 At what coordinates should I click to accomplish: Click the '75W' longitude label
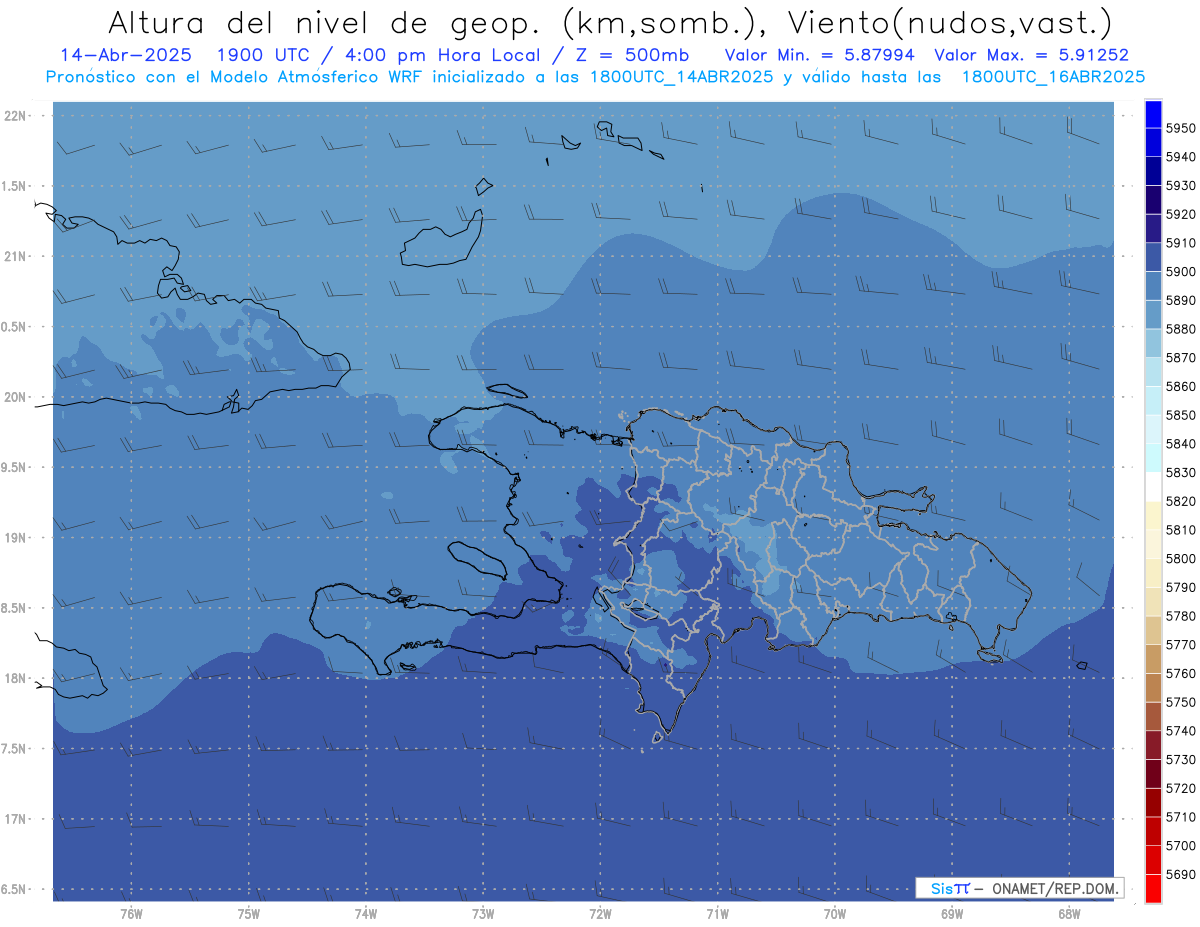pyautogui.click(x=248, y=913)
